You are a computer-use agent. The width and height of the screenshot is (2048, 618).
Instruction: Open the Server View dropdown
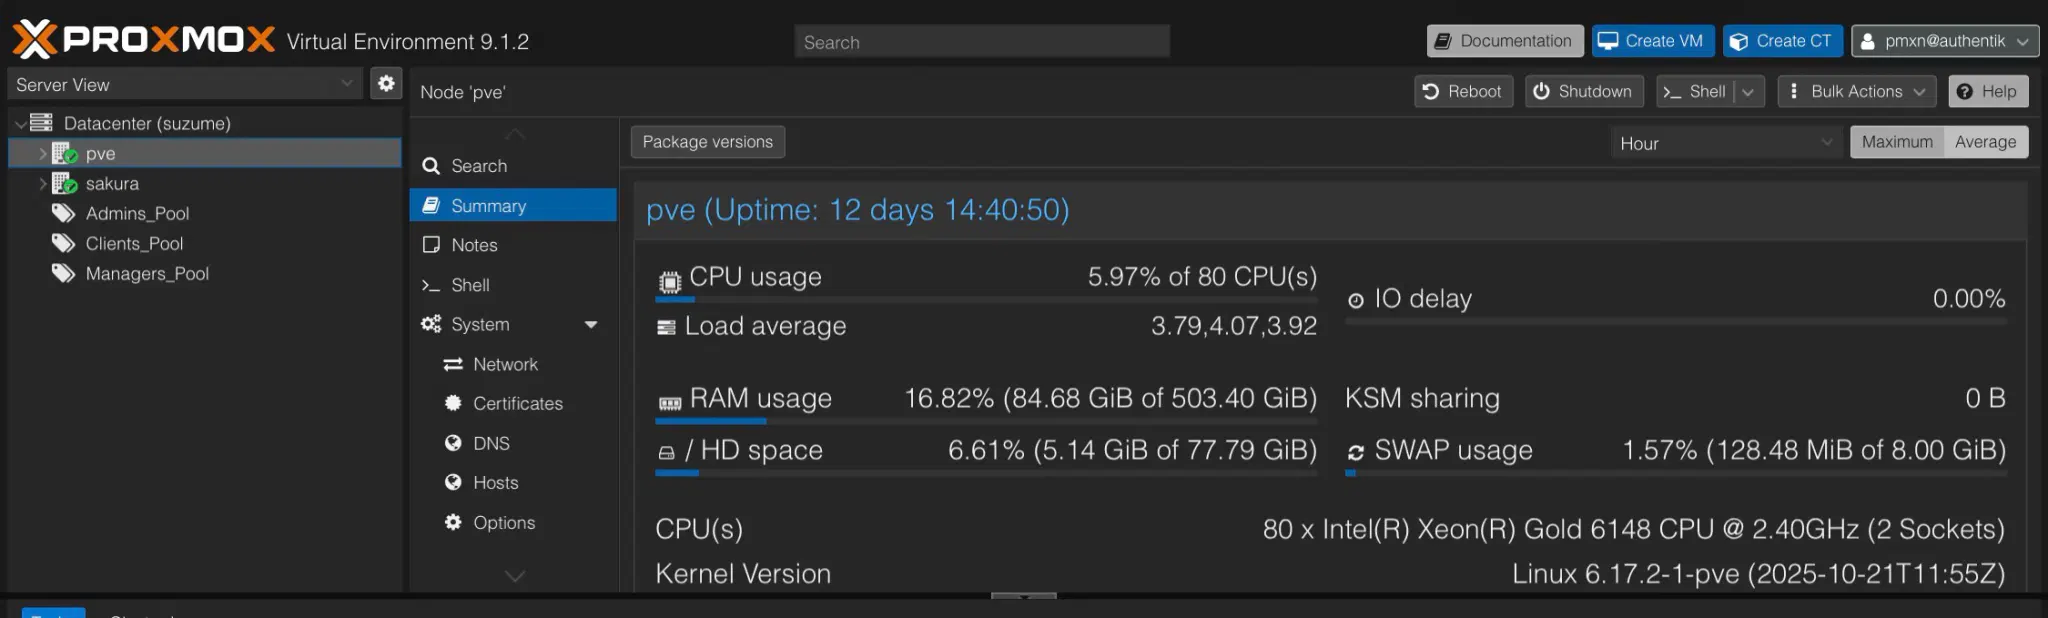[184, 85]
